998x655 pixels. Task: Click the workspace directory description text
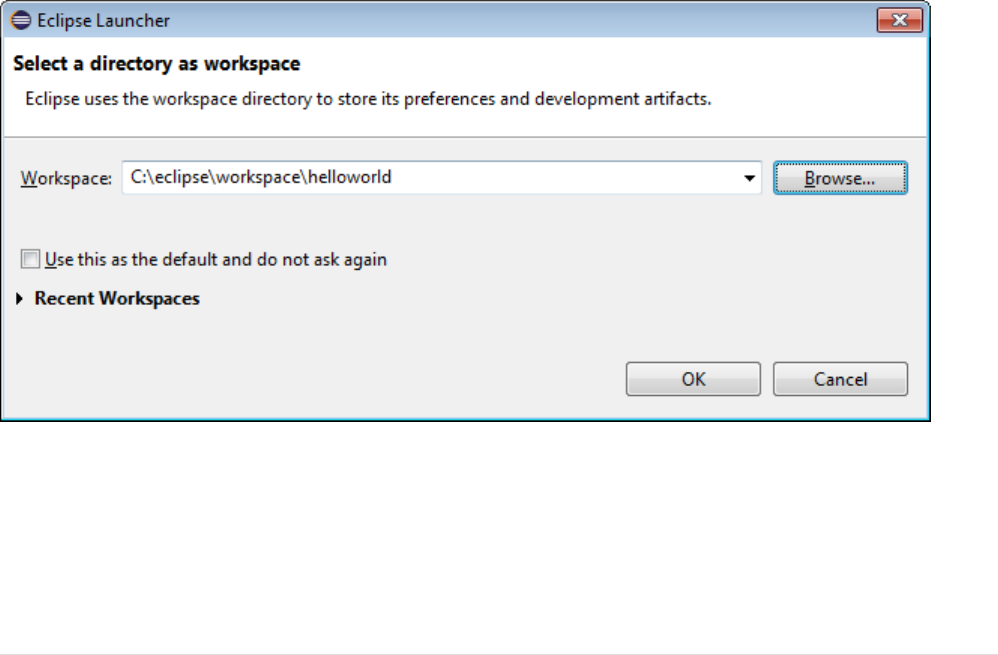[367, 100]
